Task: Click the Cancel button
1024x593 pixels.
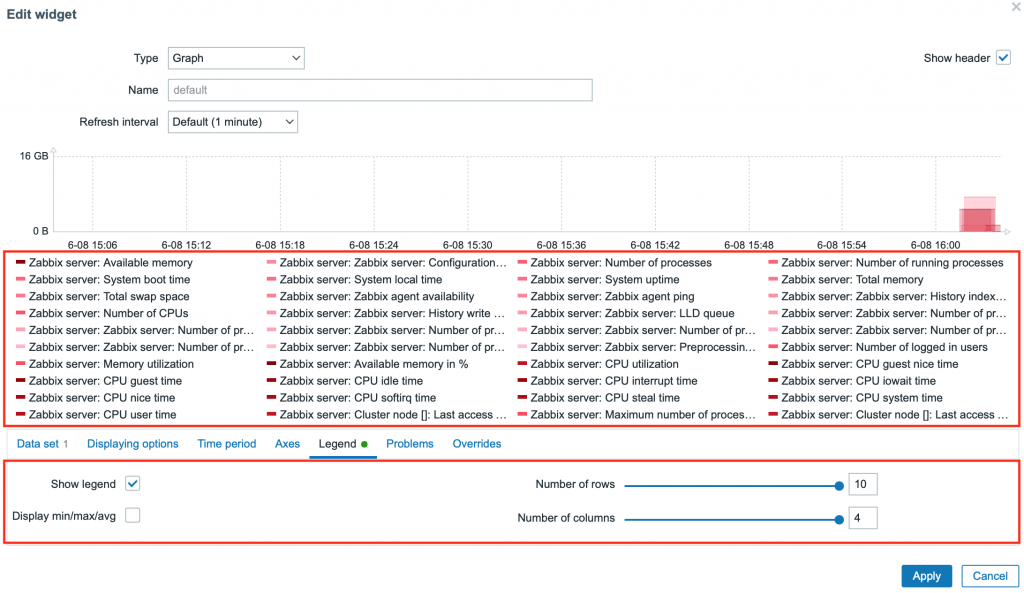Action: click(990, 576)
